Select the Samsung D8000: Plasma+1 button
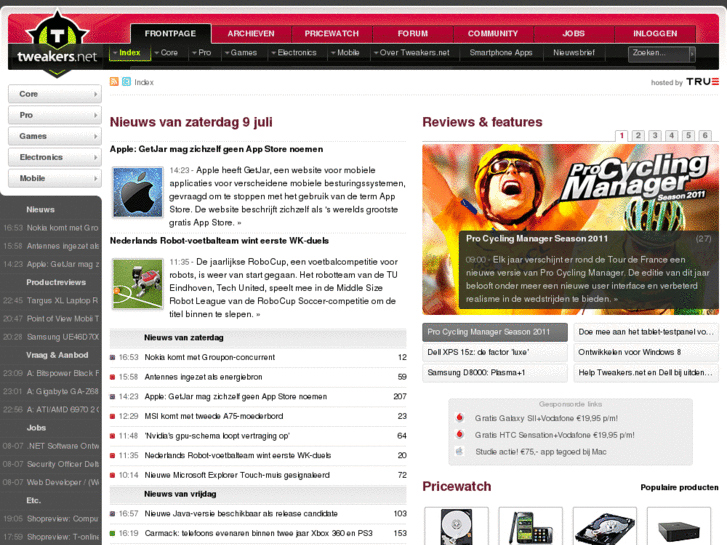This screenshot has width=727, height=545. tap(495, 372)
